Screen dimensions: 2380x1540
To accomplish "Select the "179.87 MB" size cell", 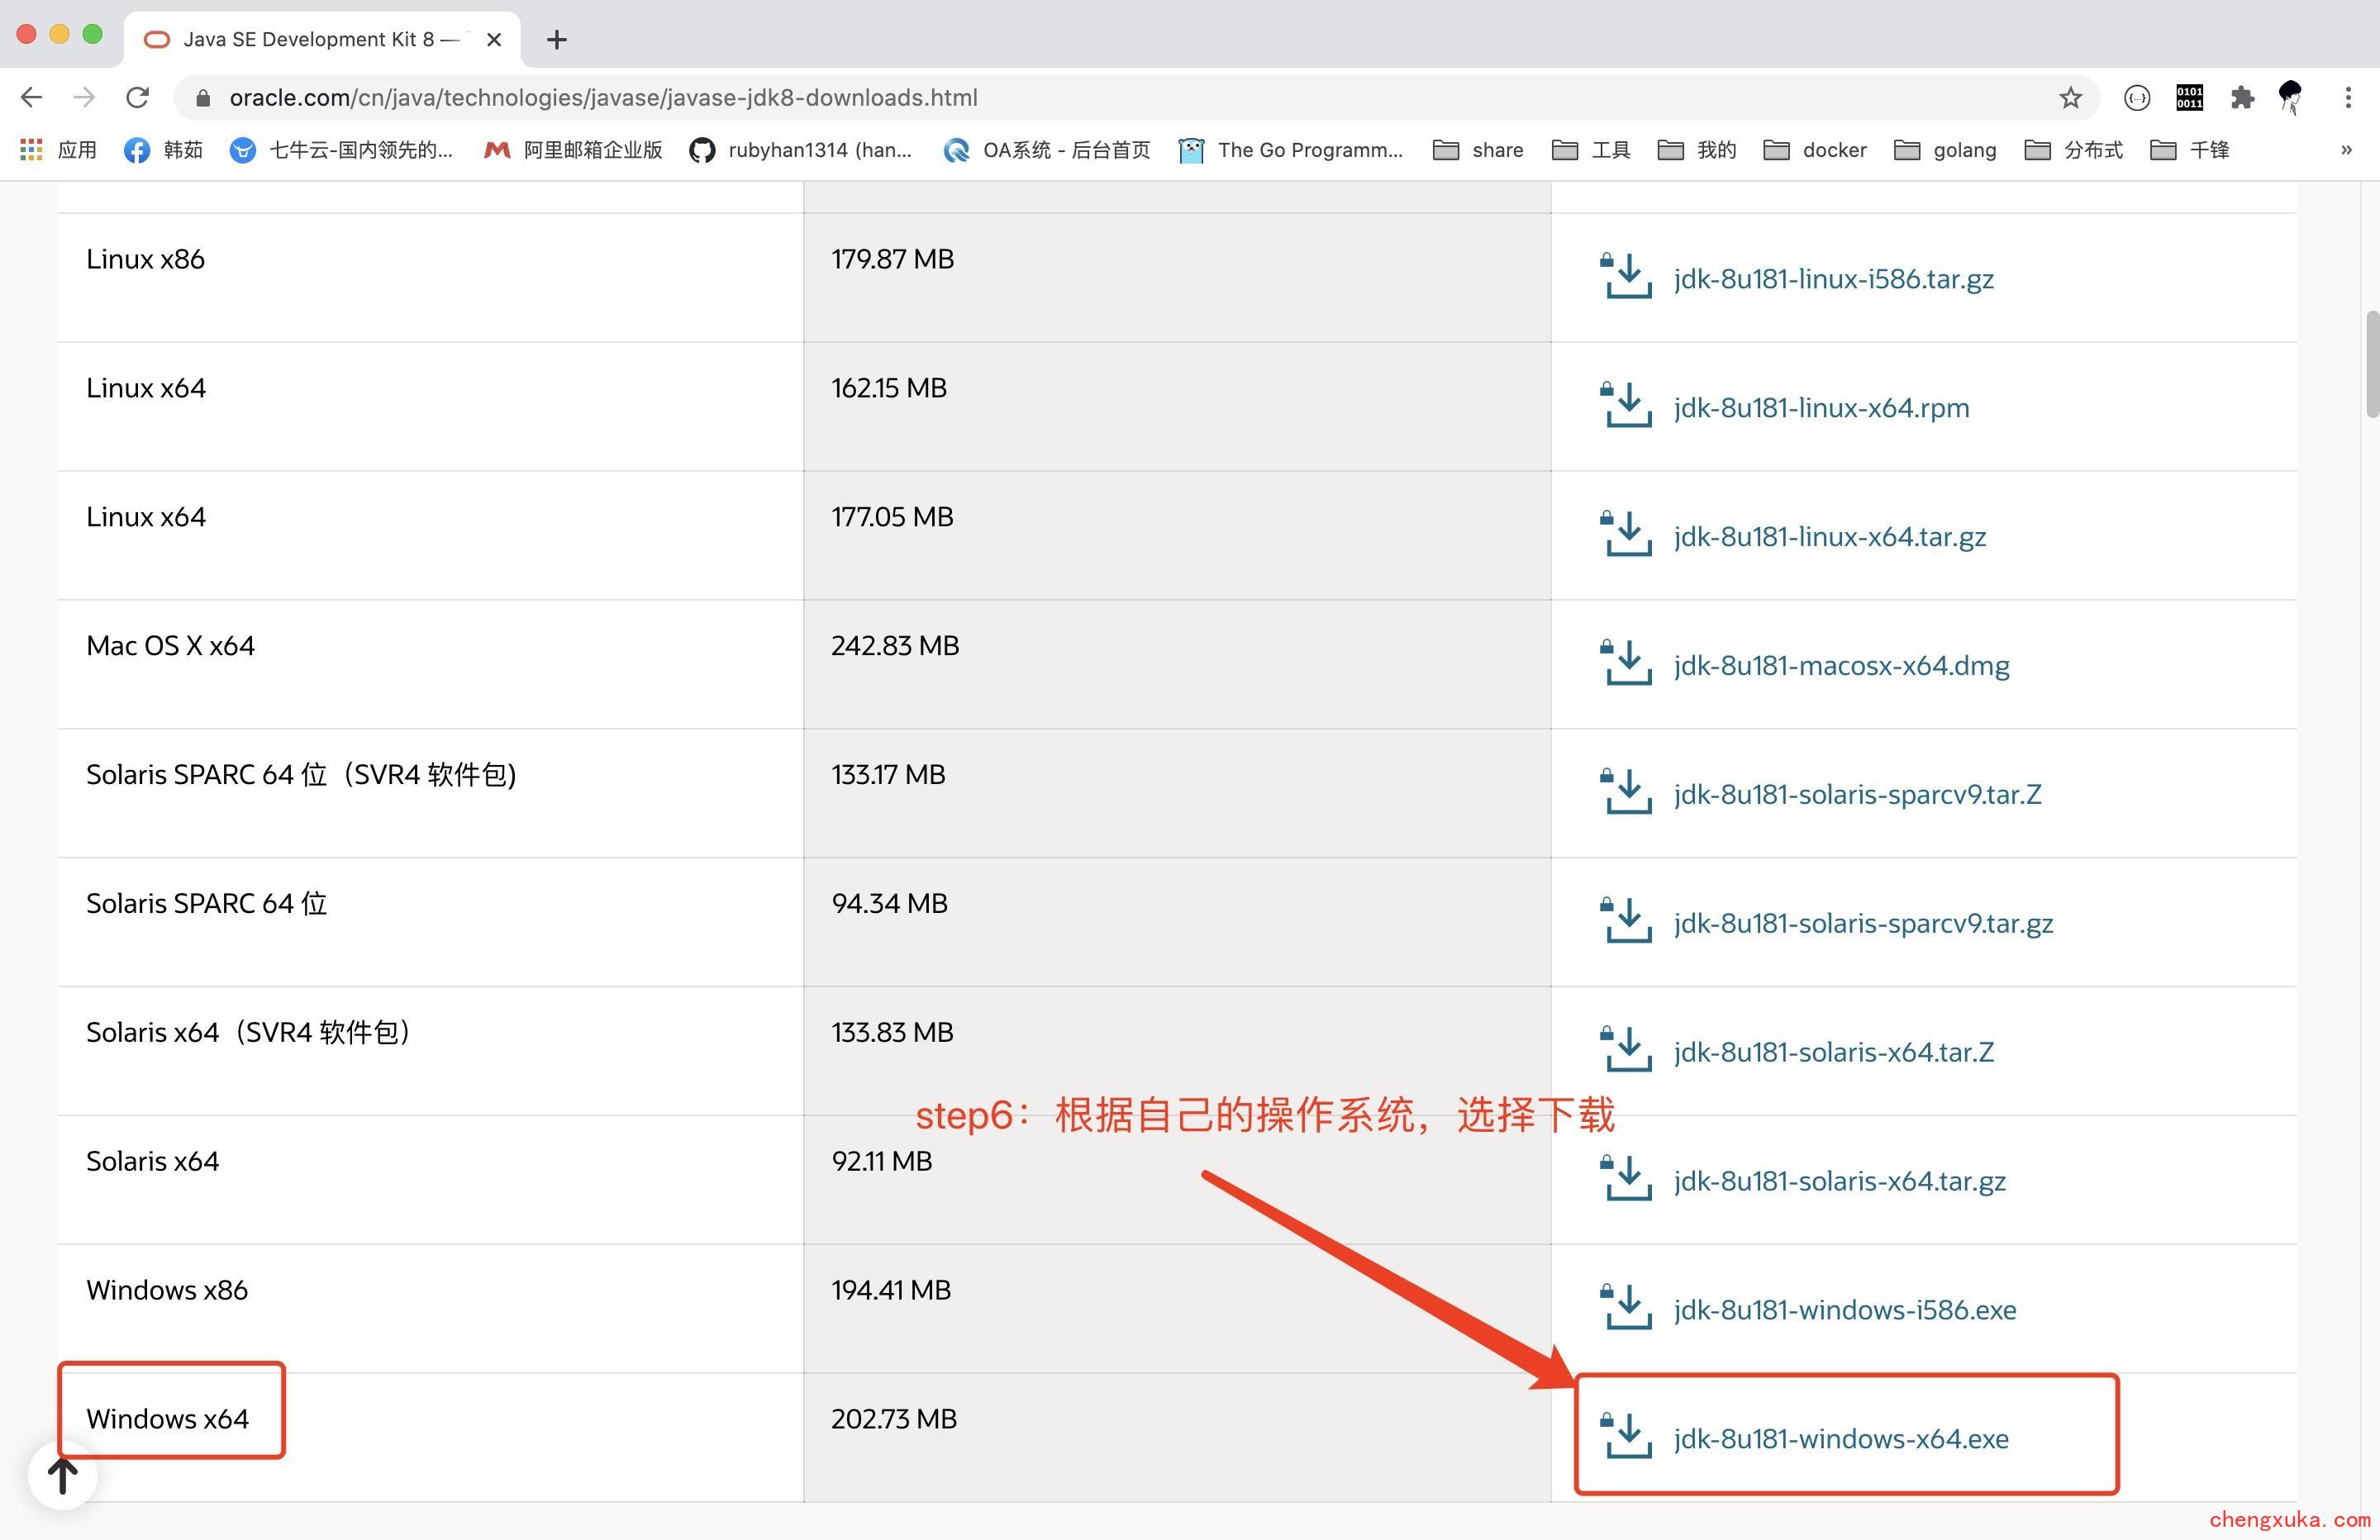I will coord(892,258).
